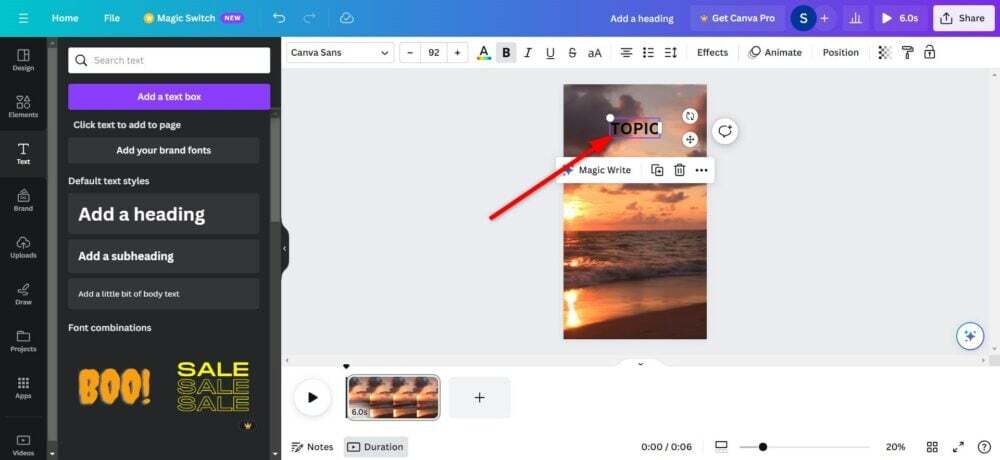
Task: Select the 6.0s beach video clip
Action: point(393,397)
